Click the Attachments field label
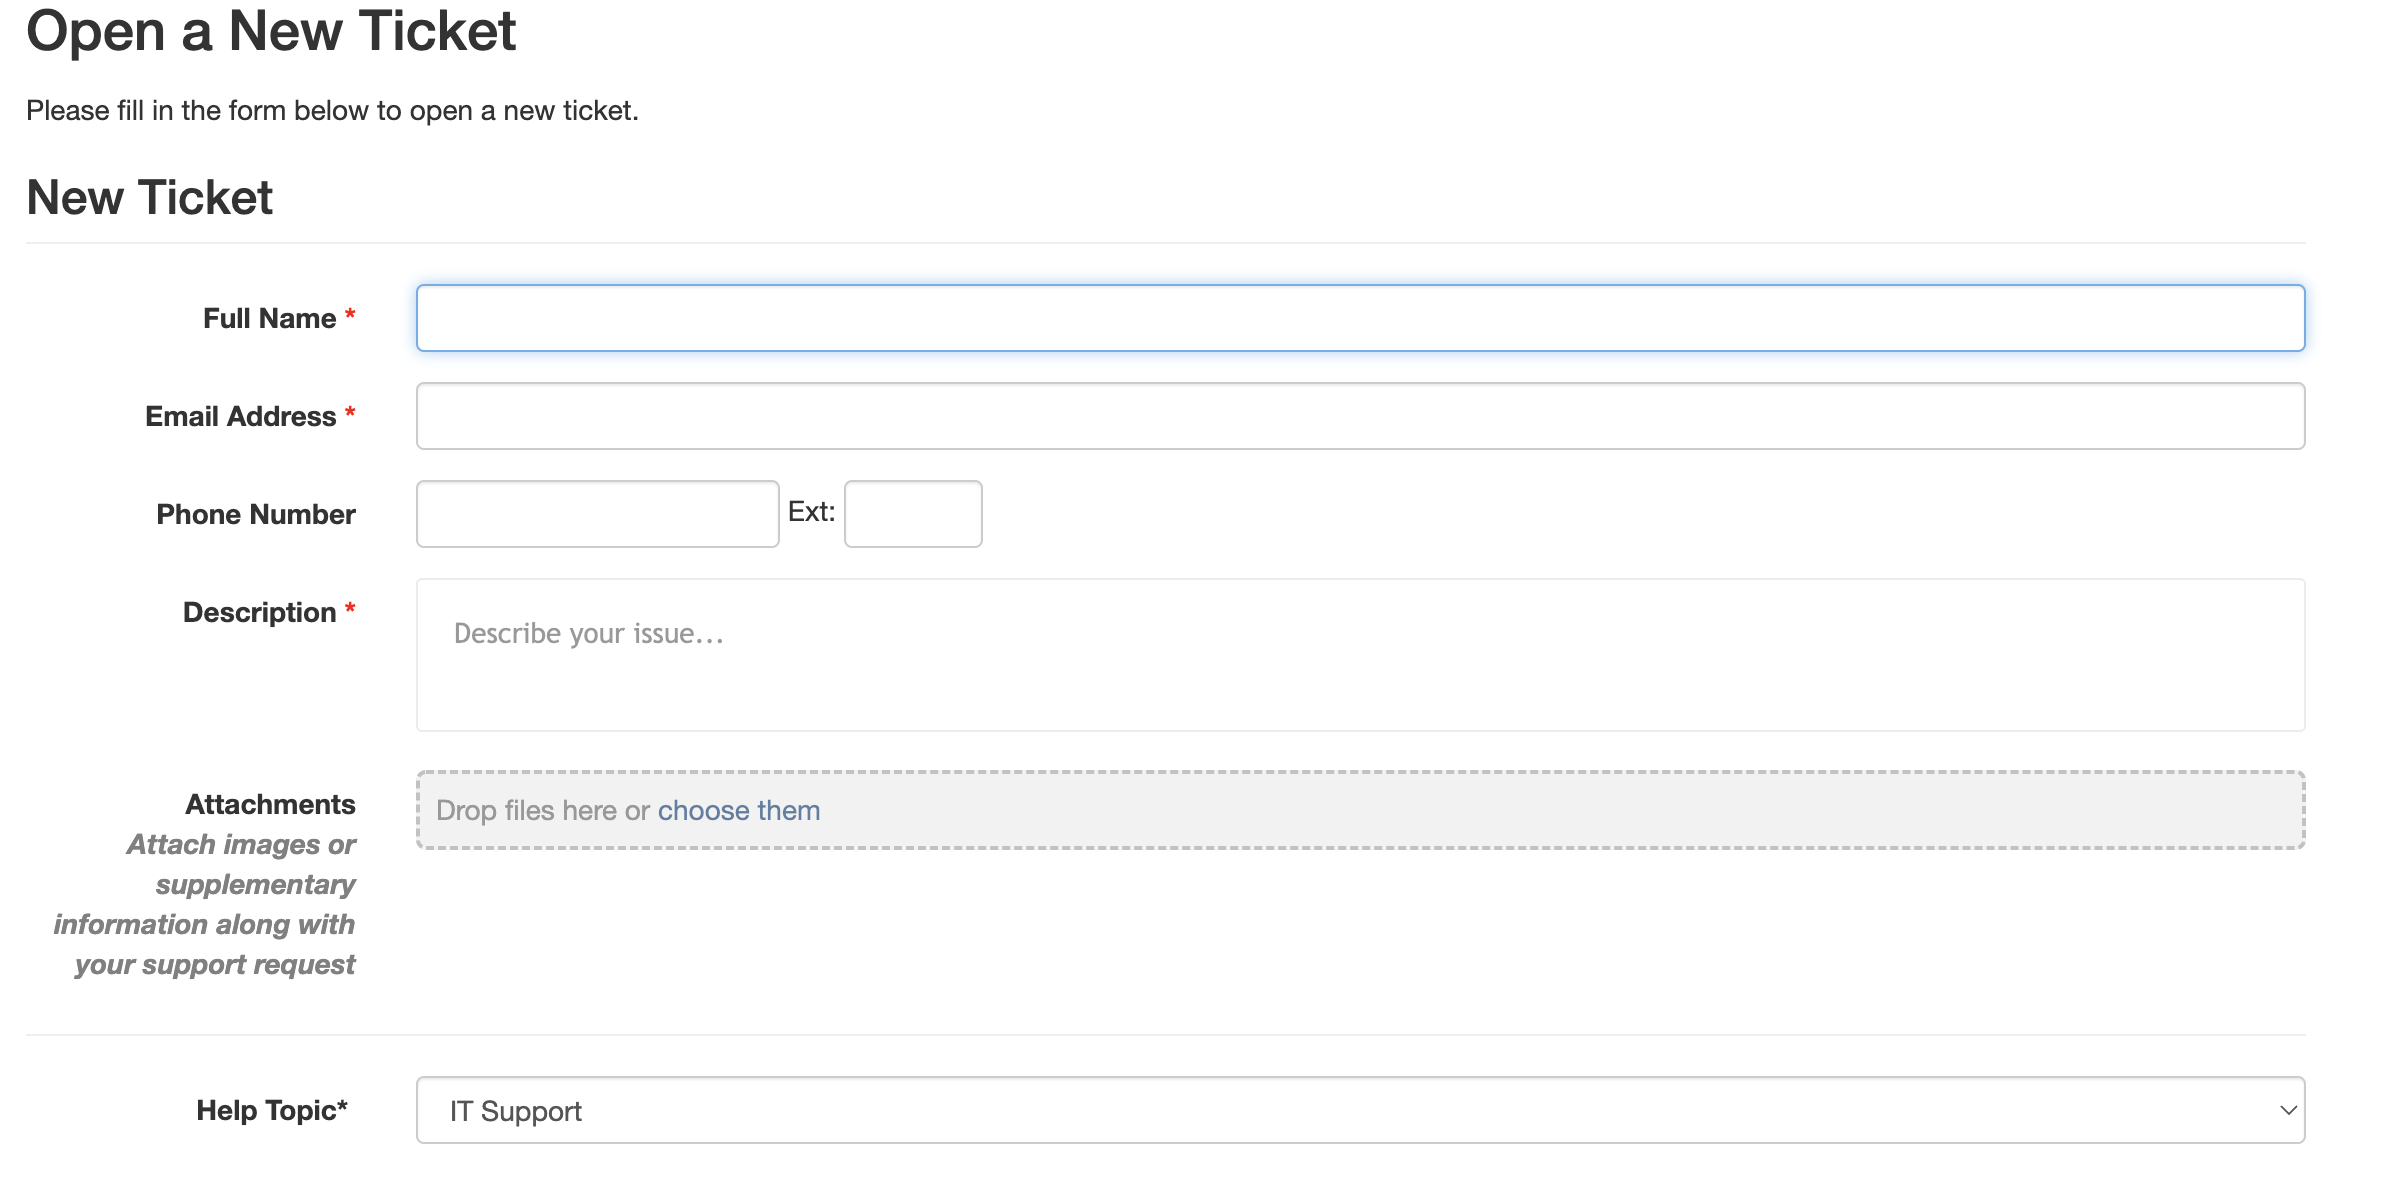2388x1184 pixels. (x=270, y=804)
